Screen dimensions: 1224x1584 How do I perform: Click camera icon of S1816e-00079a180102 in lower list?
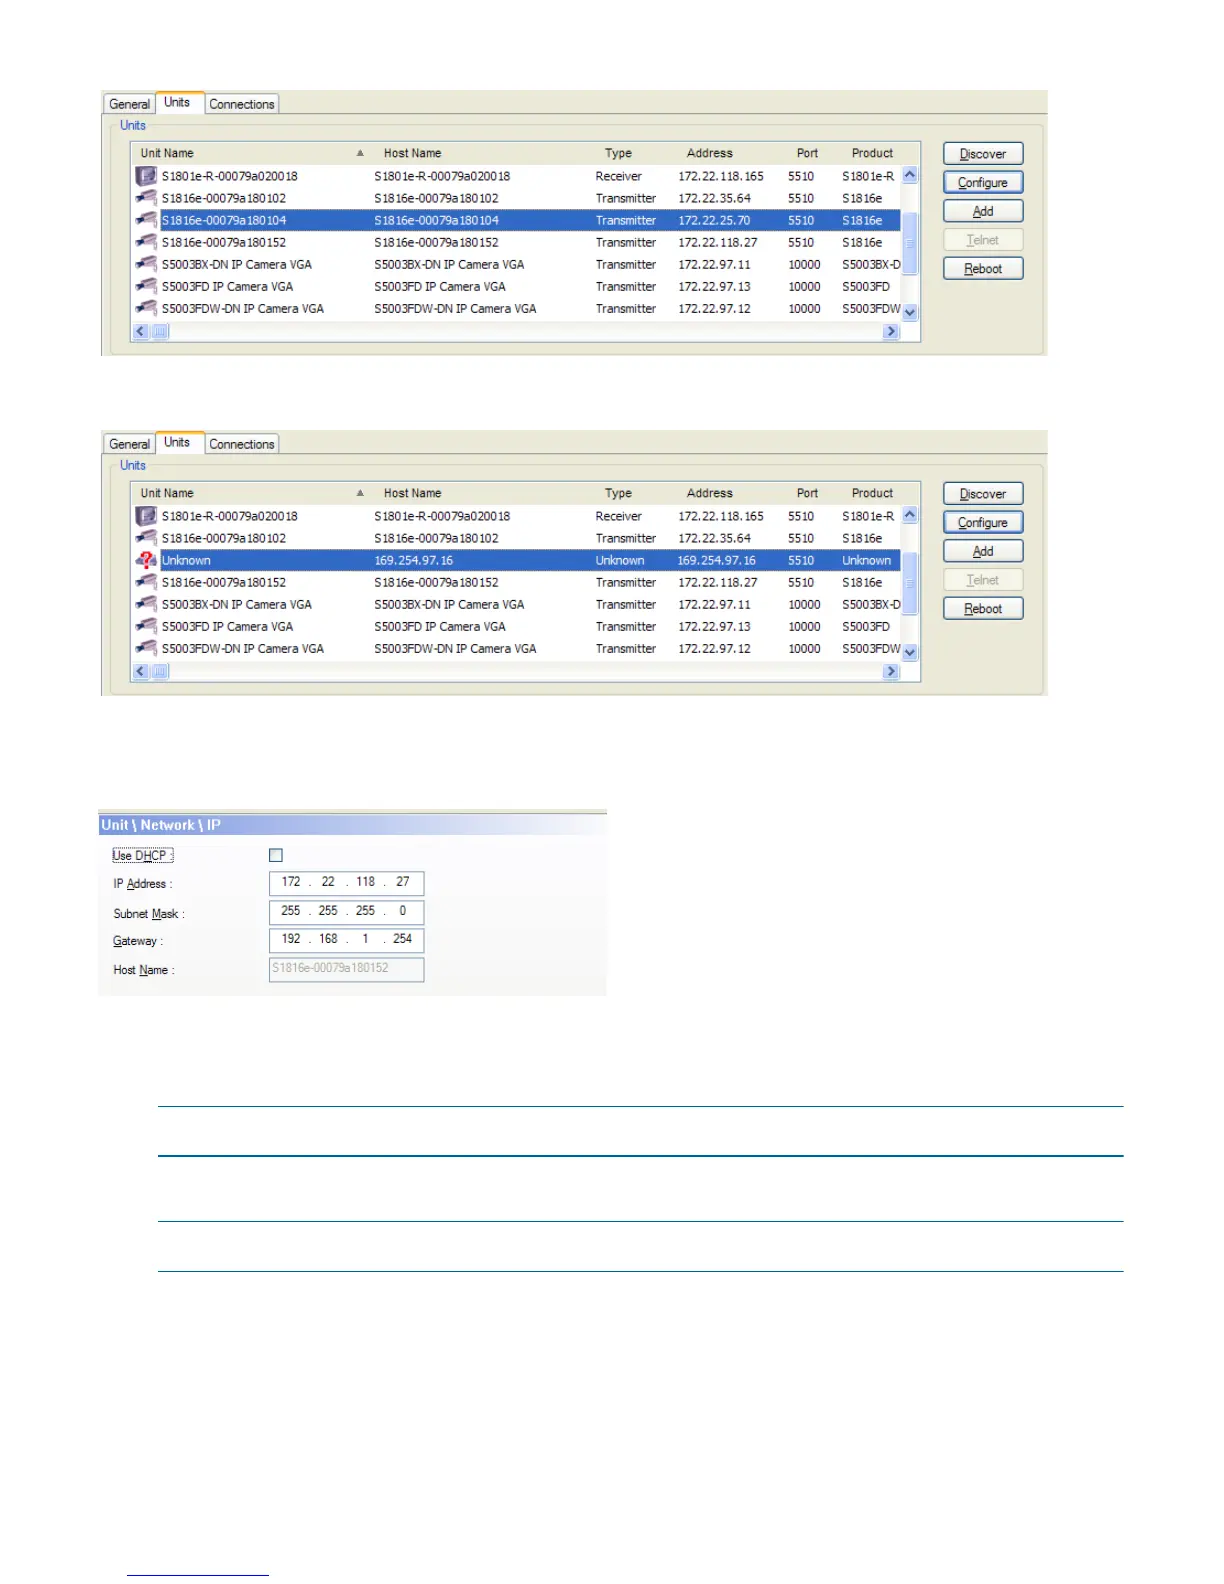coord(146,538)
